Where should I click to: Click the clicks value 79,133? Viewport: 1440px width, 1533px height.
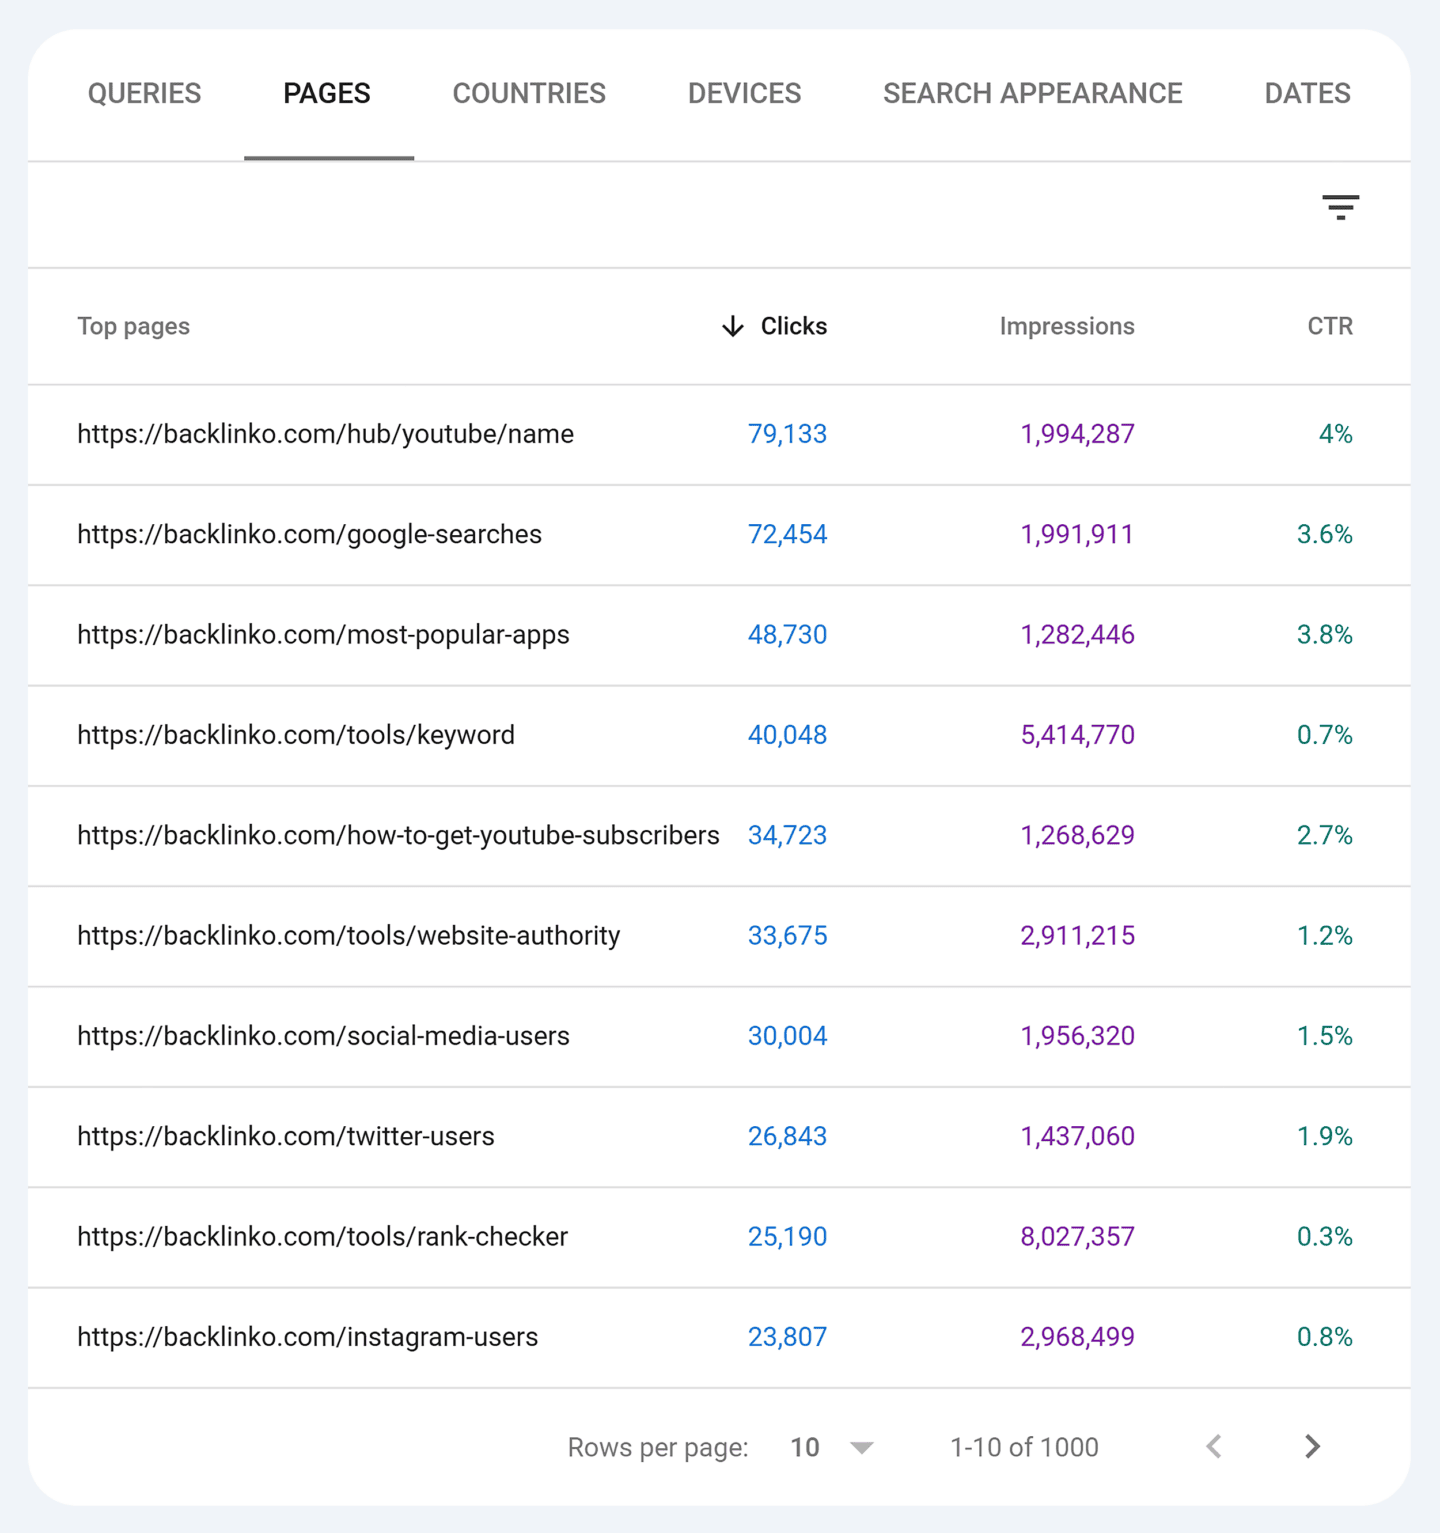787,434
